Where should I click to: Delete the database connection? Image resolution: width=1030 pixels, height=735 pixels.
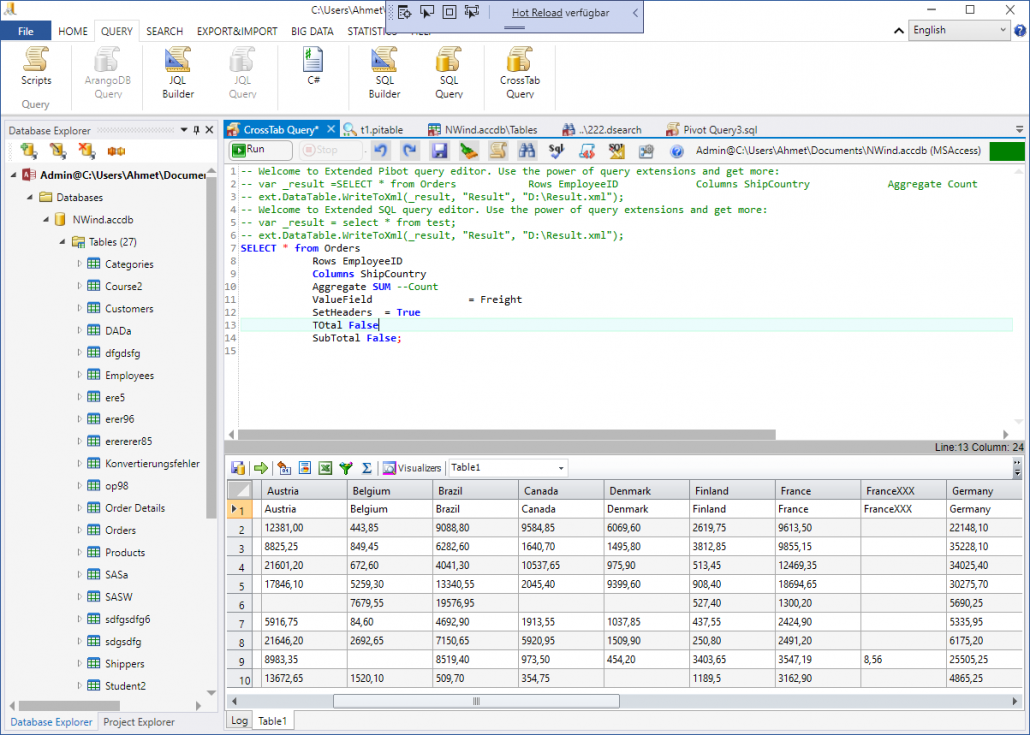pyautogui.click(x=87, y=151)
